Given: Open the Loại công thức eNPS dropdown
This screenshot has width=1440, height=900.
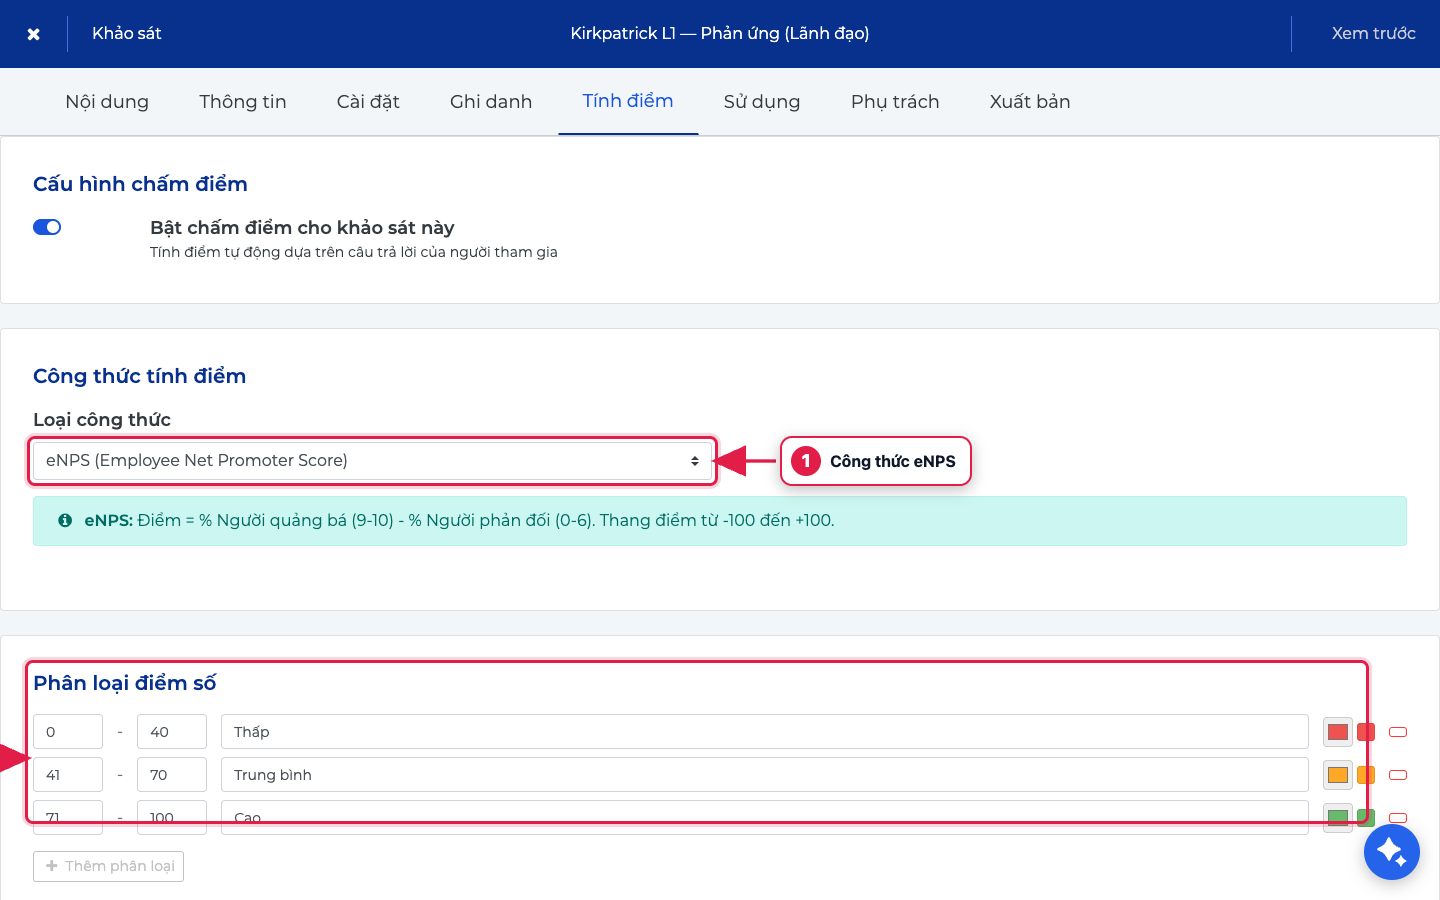Looking at the screenshot, I should tap(372, 461).
